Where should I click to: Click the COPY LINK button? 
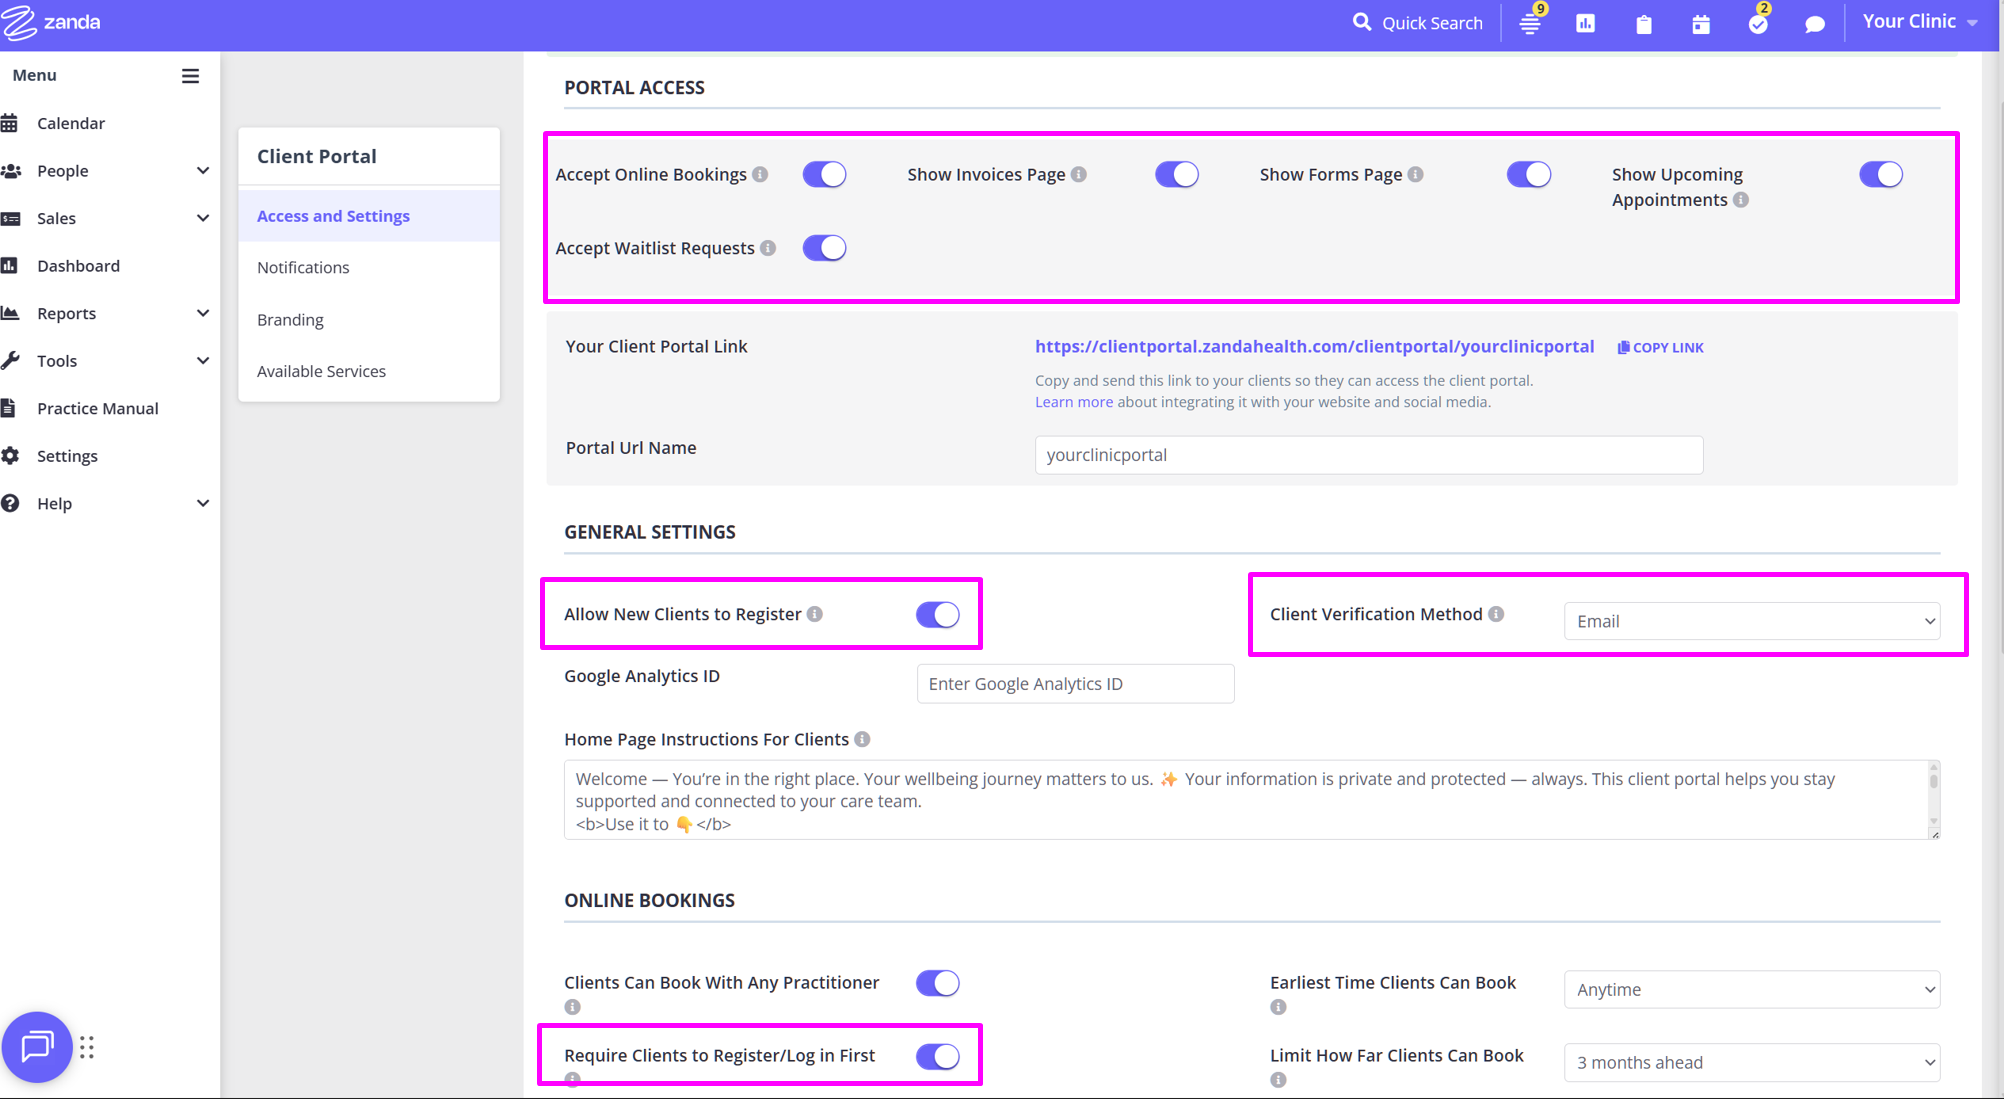point(1661,347)
